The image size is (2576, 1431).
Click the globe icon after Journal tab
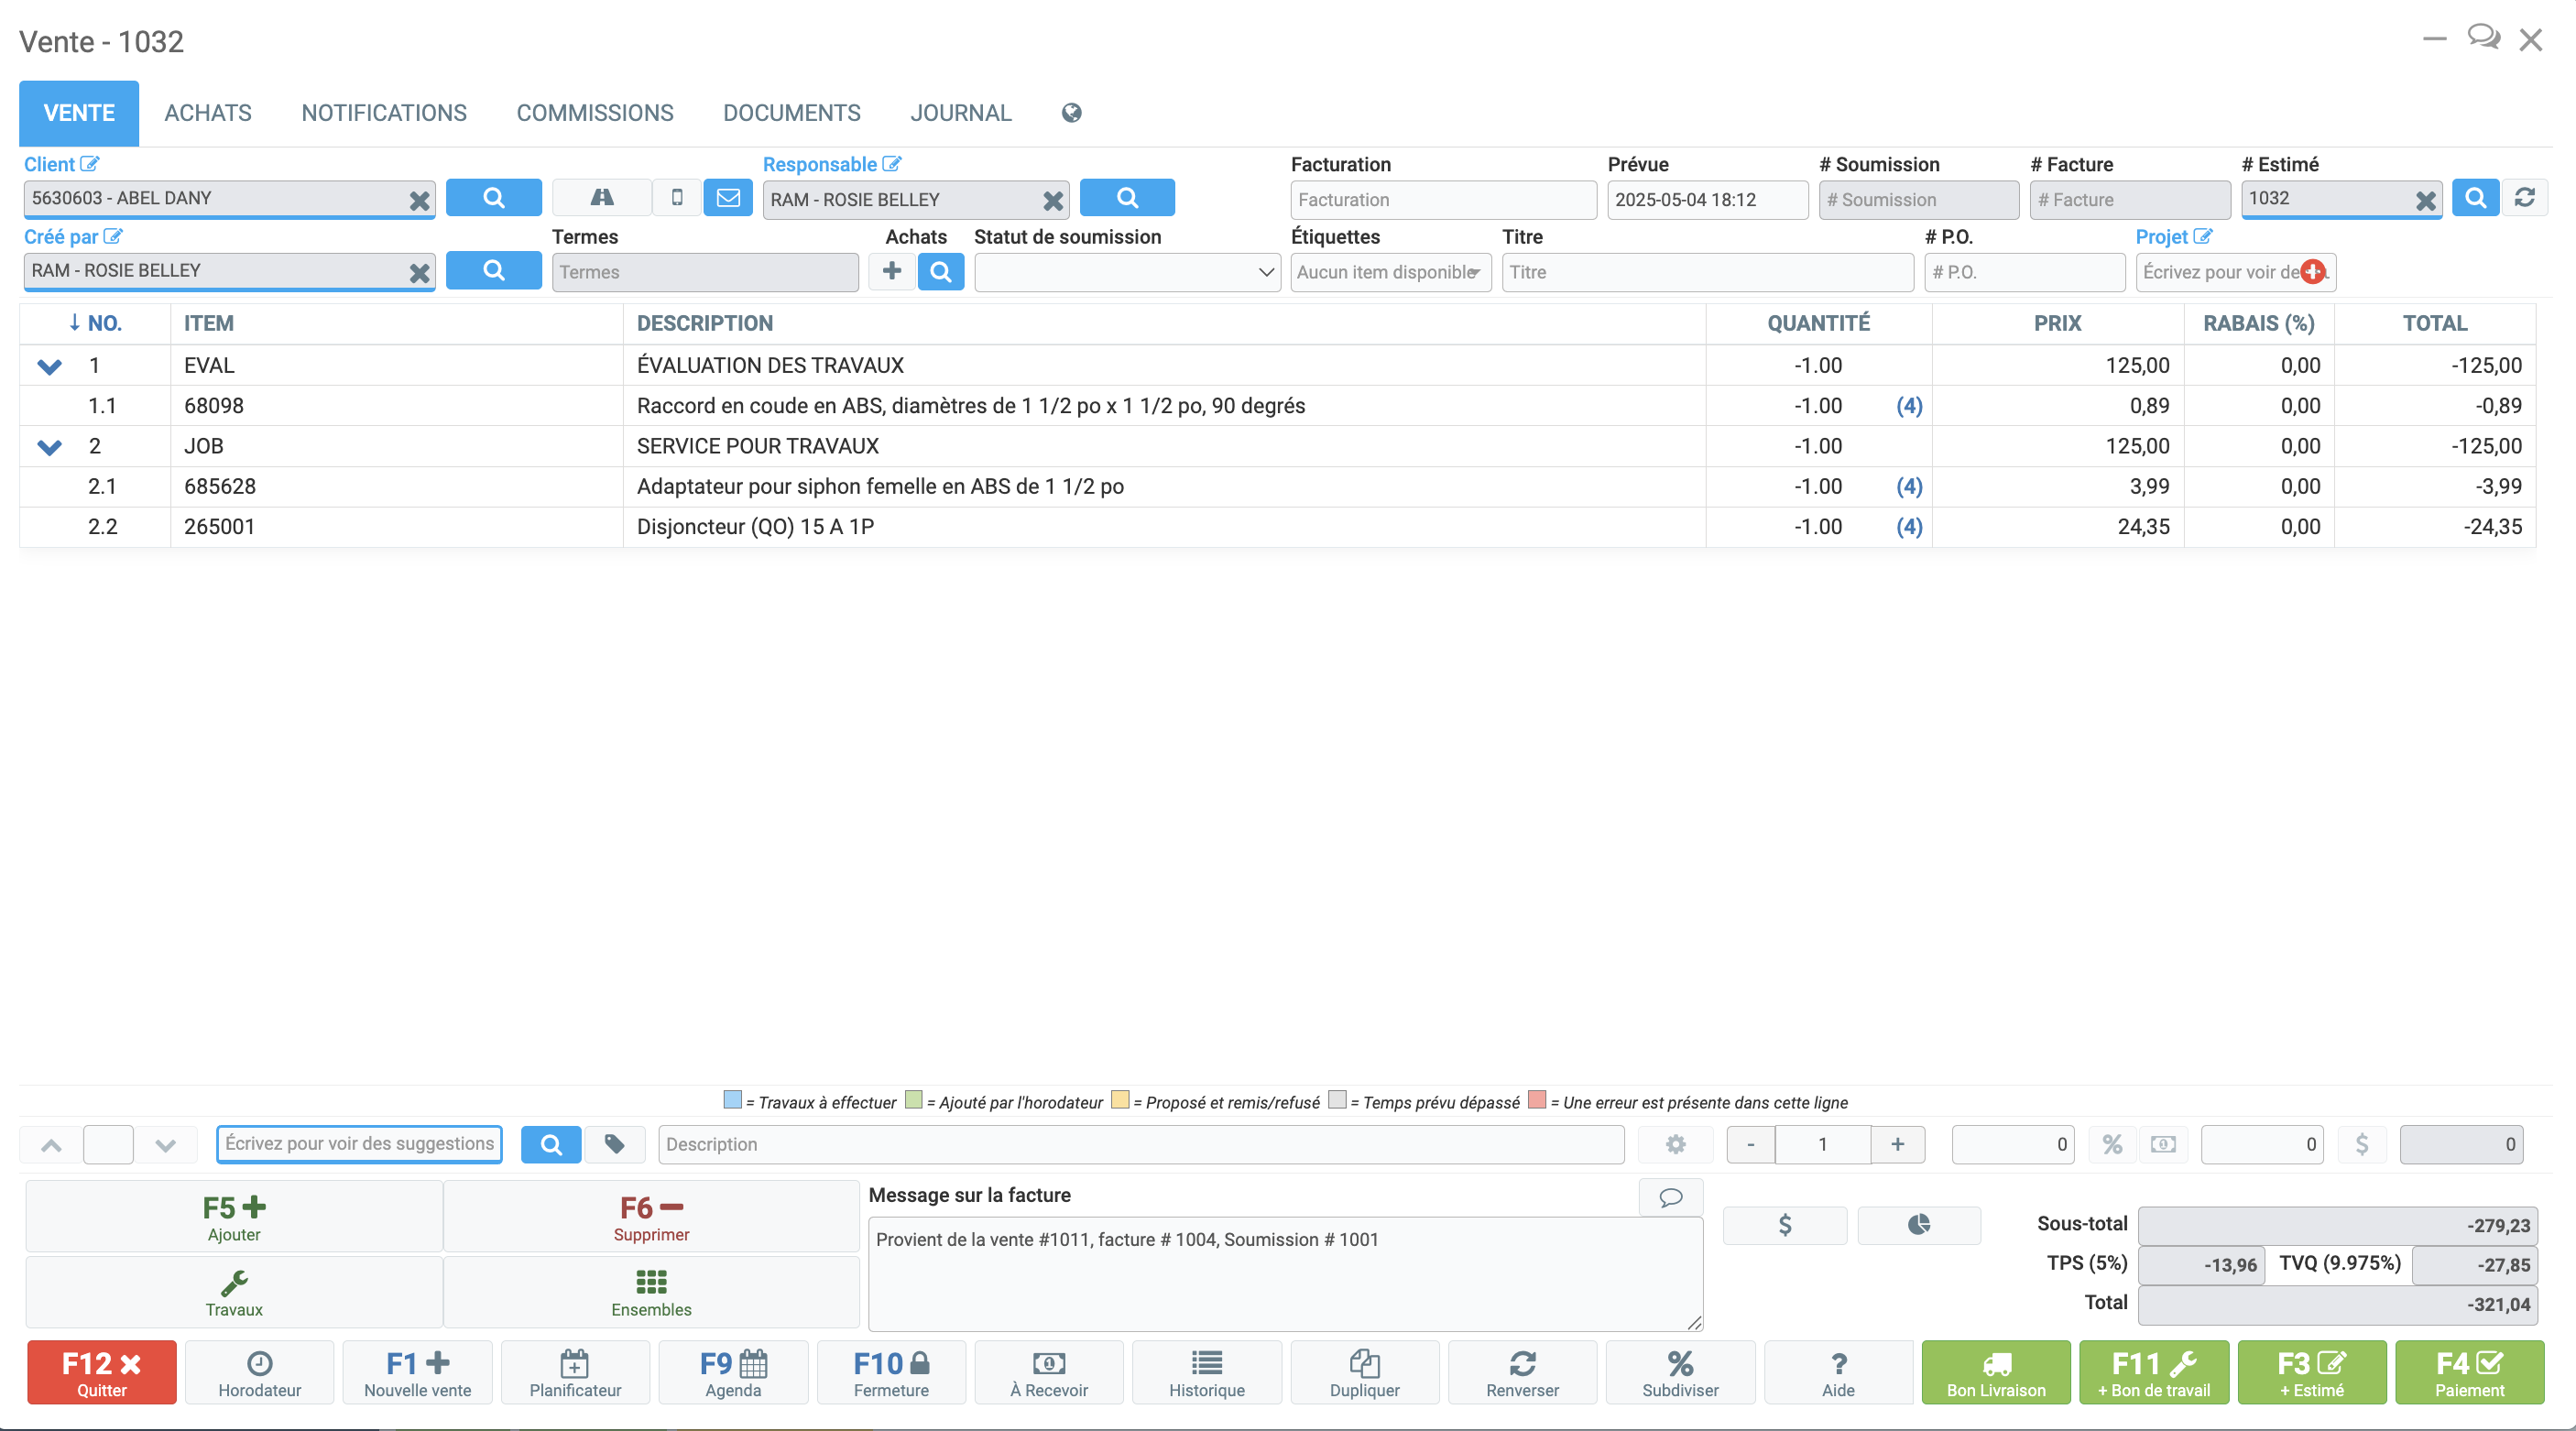pos(1071,113)
